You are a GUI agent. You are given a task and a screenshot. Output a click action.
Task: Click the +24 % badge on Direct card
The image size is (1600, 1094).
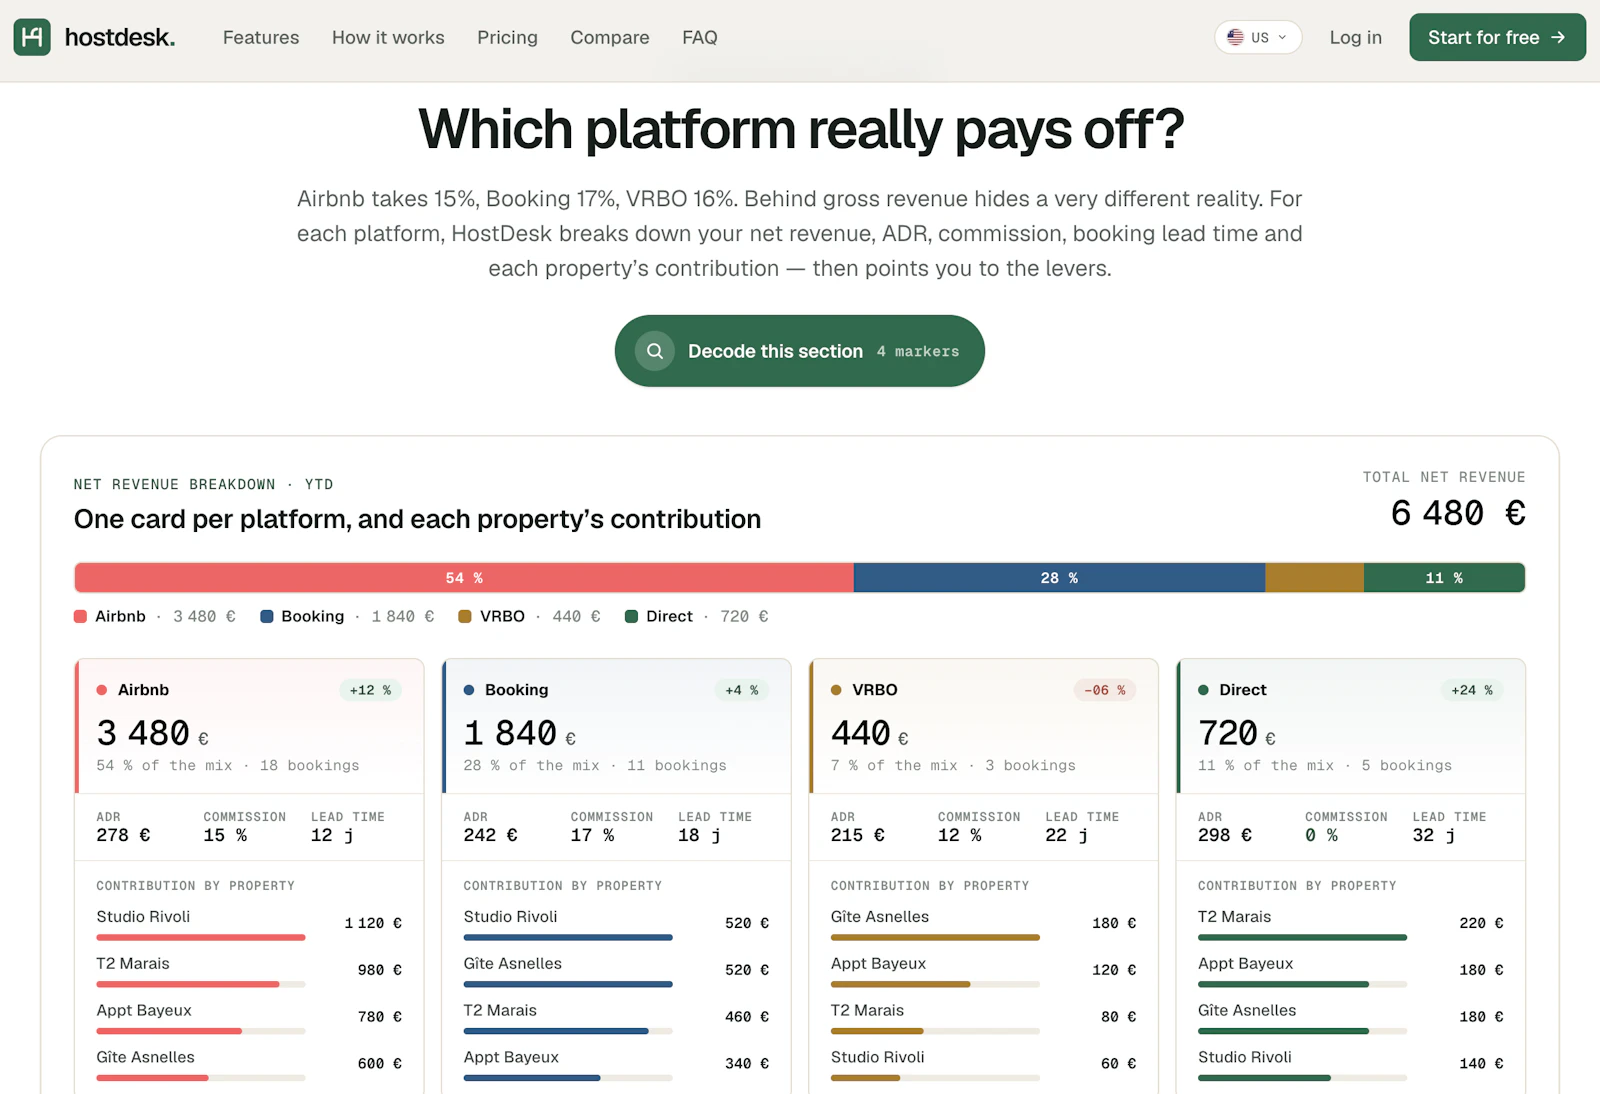[1472, 690]
